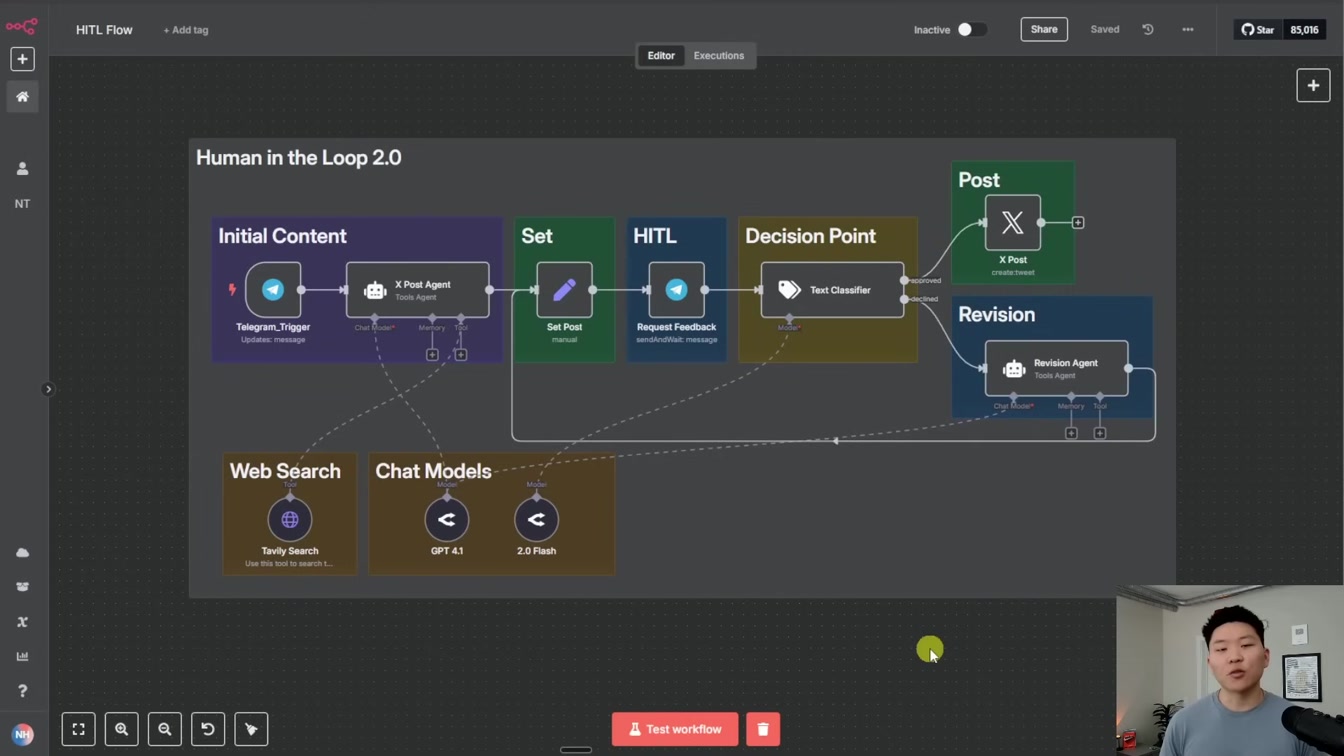This screenshot has height=756, width=1344.
Task: Add a Tool sub-node to Revision Agent
Action: pos(1100,433)
